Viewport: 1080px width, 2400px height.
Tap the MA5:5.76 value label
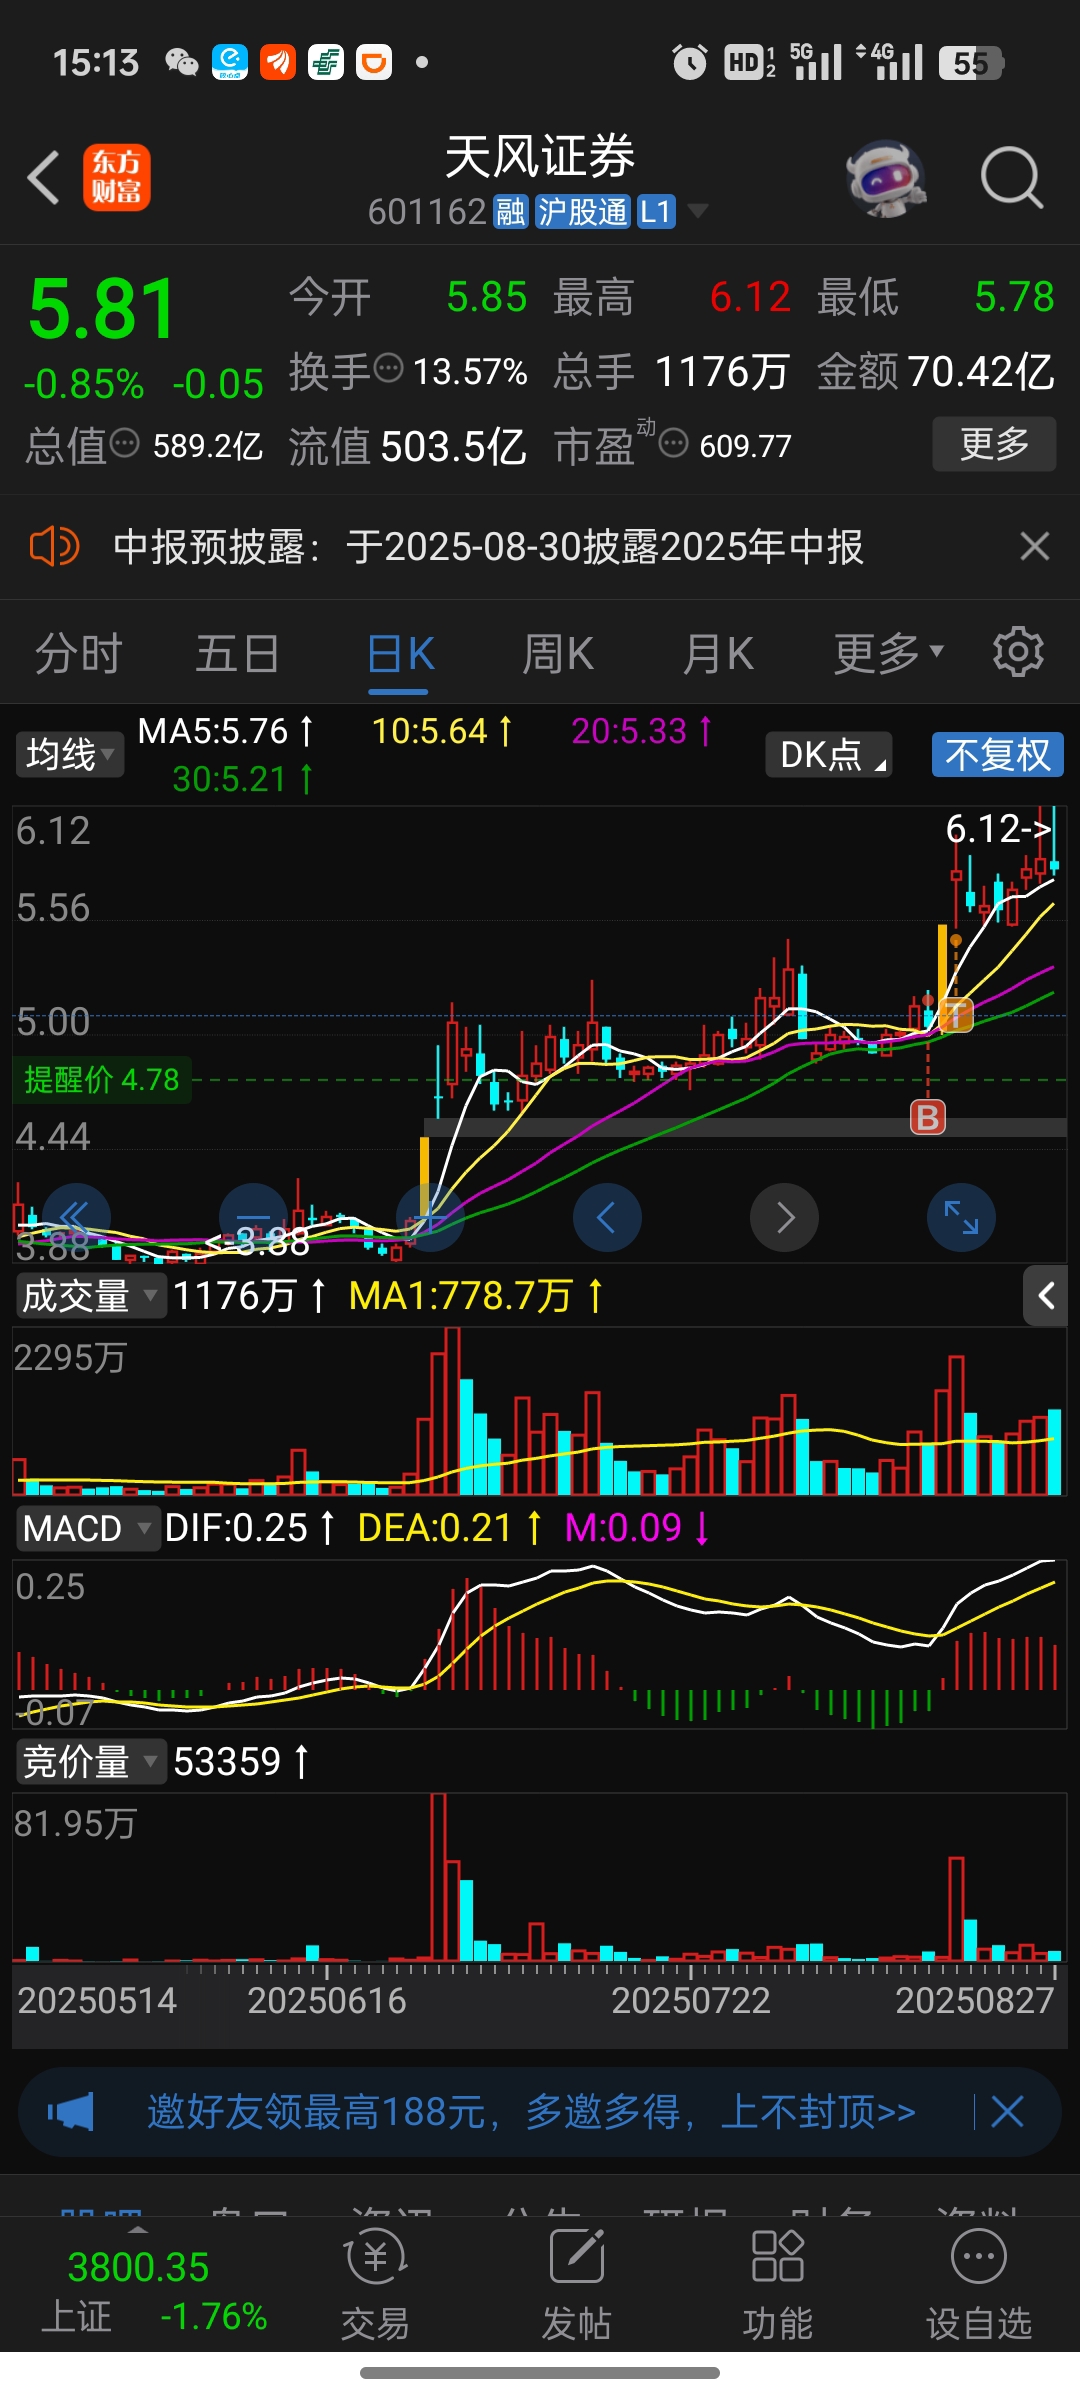coord(225,731)
